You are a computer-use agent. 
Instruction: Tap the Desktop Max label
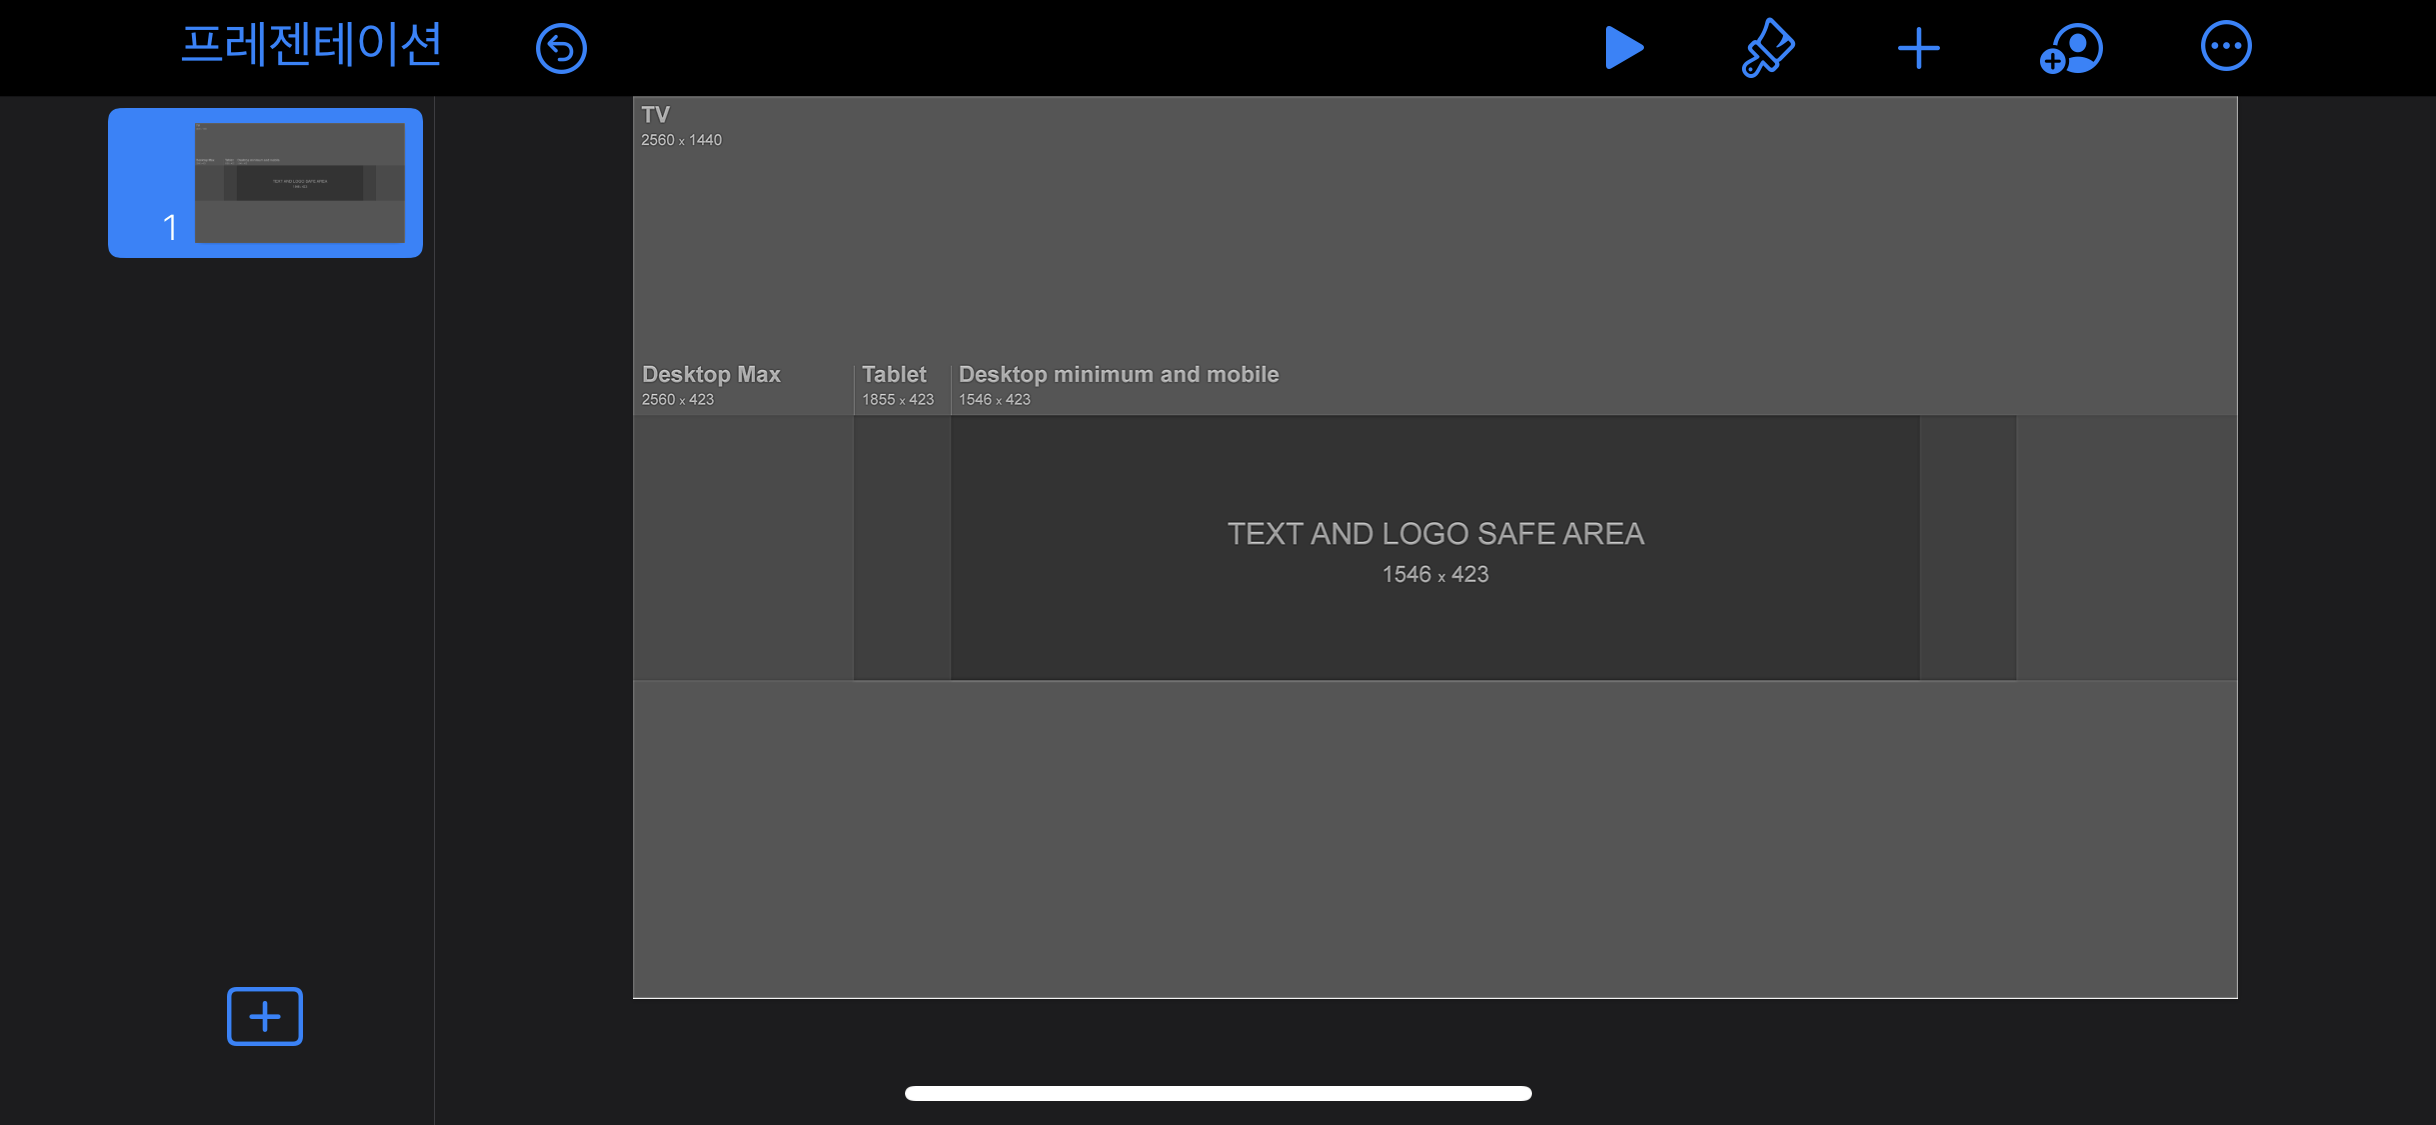click(711, 374)
